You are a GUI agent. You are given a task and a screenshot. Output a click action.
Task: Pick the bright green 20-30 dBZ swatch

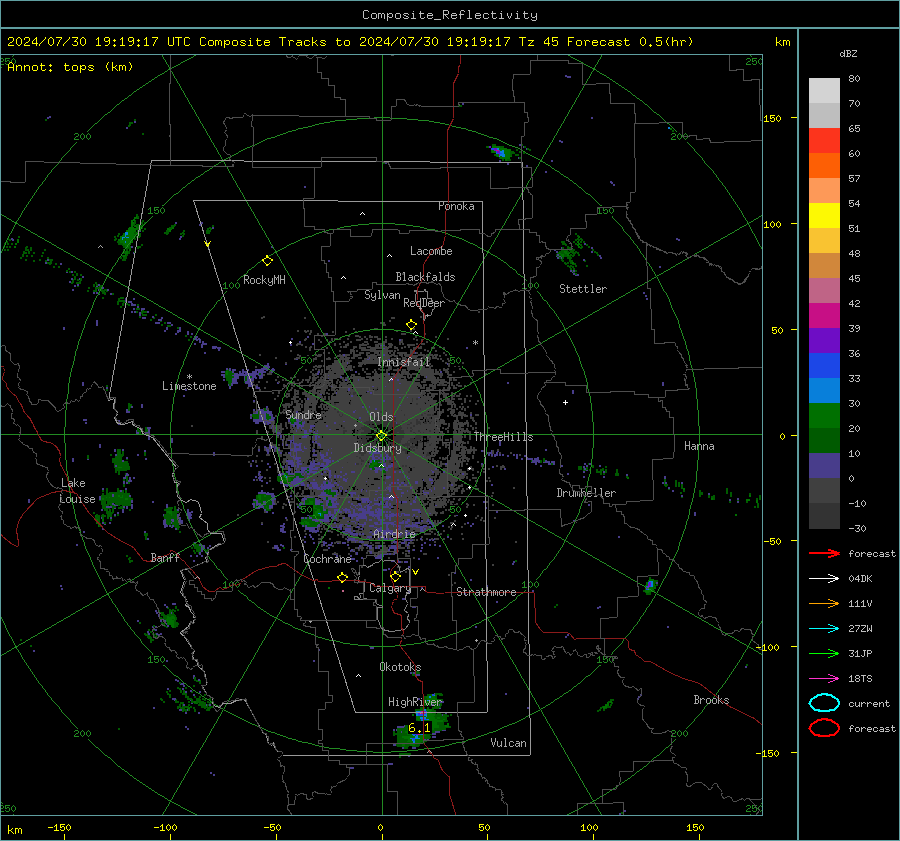tap(824, 416)
